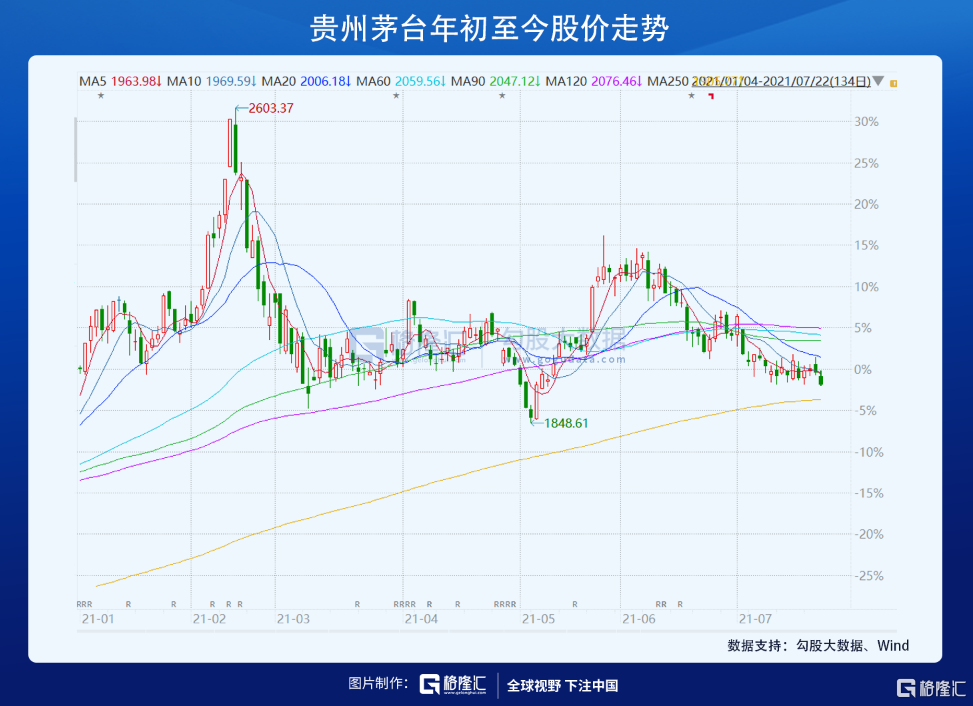Click the 1848.61 low price label
The width and height of the screenshot is (973, 706).
pyautogui.click(x=566, y=423)
